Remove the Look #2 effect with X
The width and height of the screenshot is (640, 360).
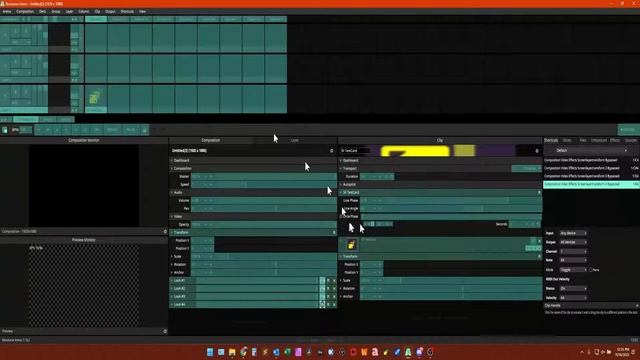(x=334, y=289)
